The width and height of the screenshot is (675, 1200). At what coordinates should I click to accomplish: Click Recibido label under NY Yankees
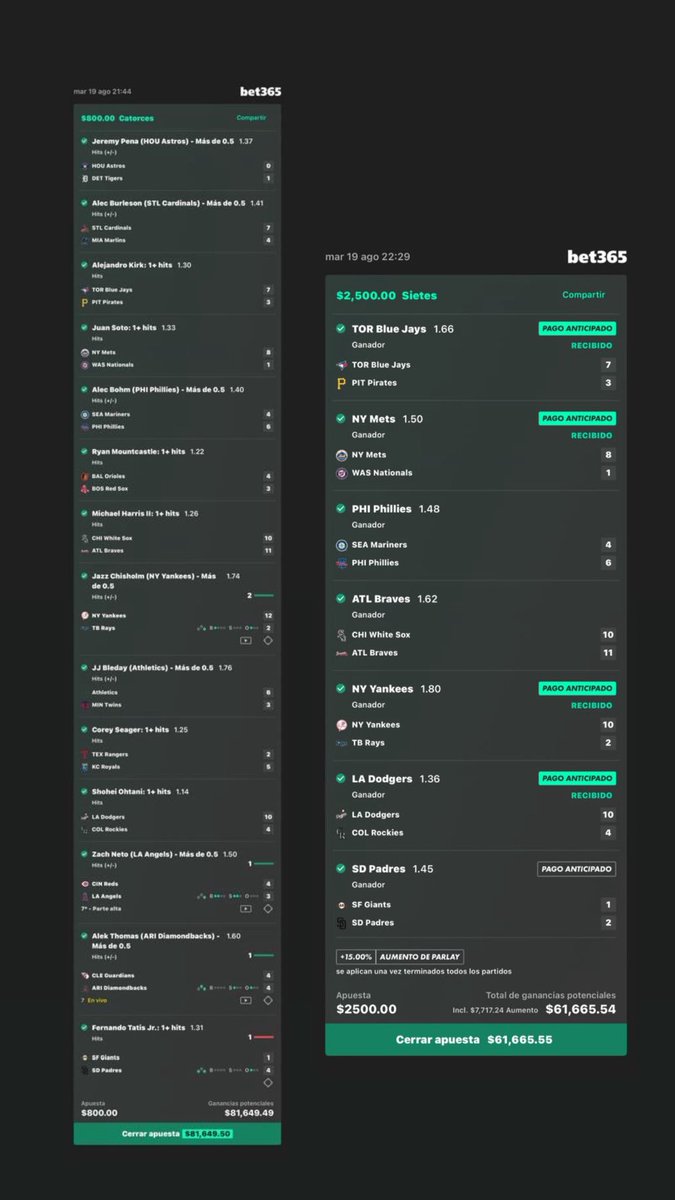[x=592, y=706]
